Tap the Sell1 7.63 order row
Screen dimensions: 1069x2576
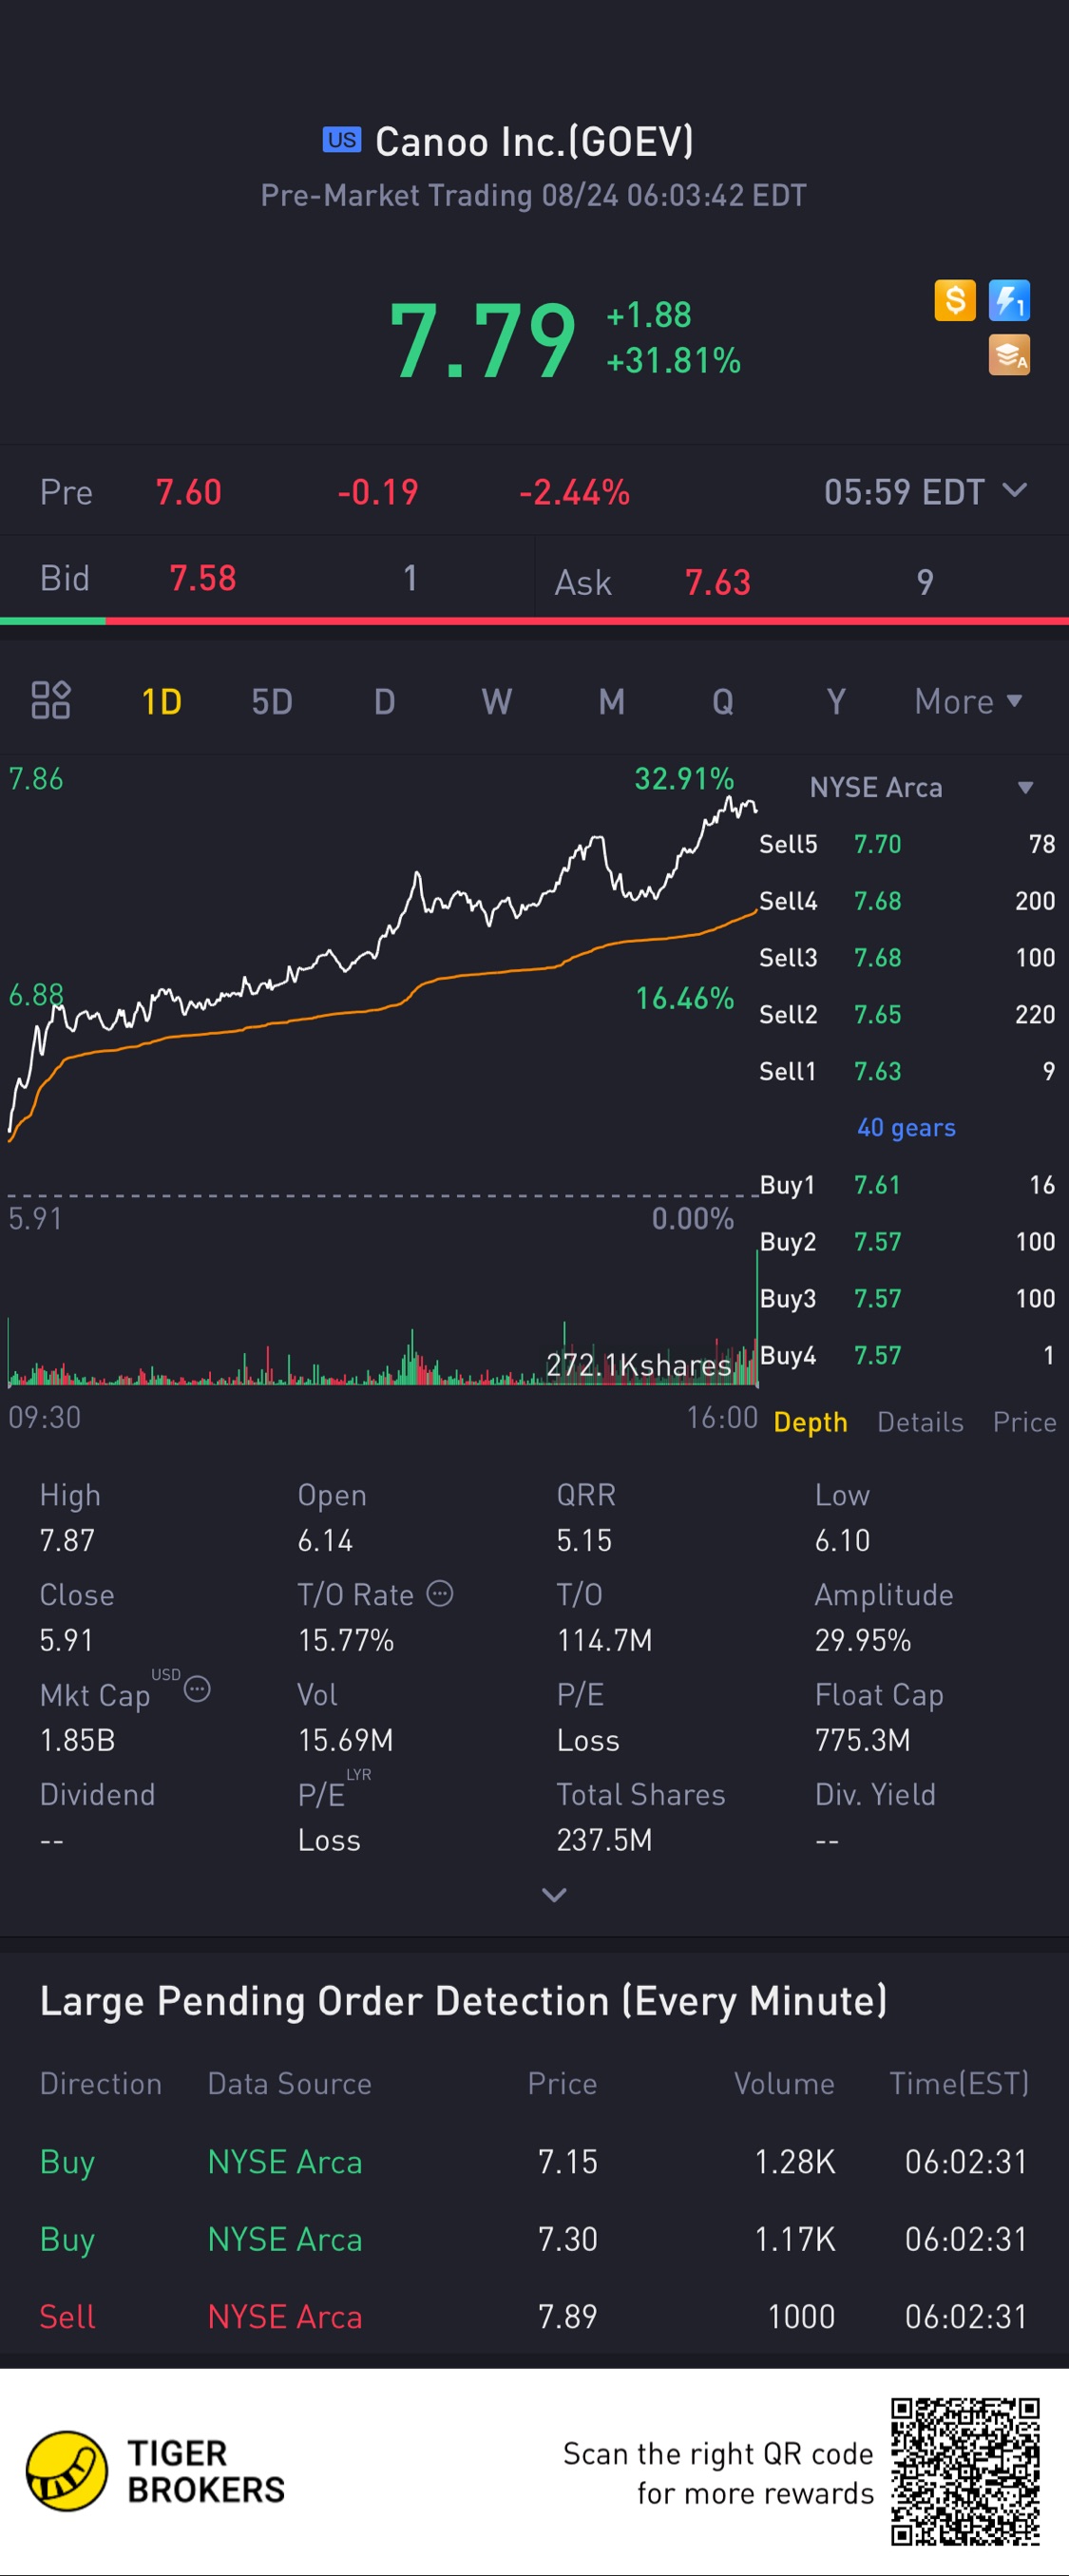[906, 1071]
